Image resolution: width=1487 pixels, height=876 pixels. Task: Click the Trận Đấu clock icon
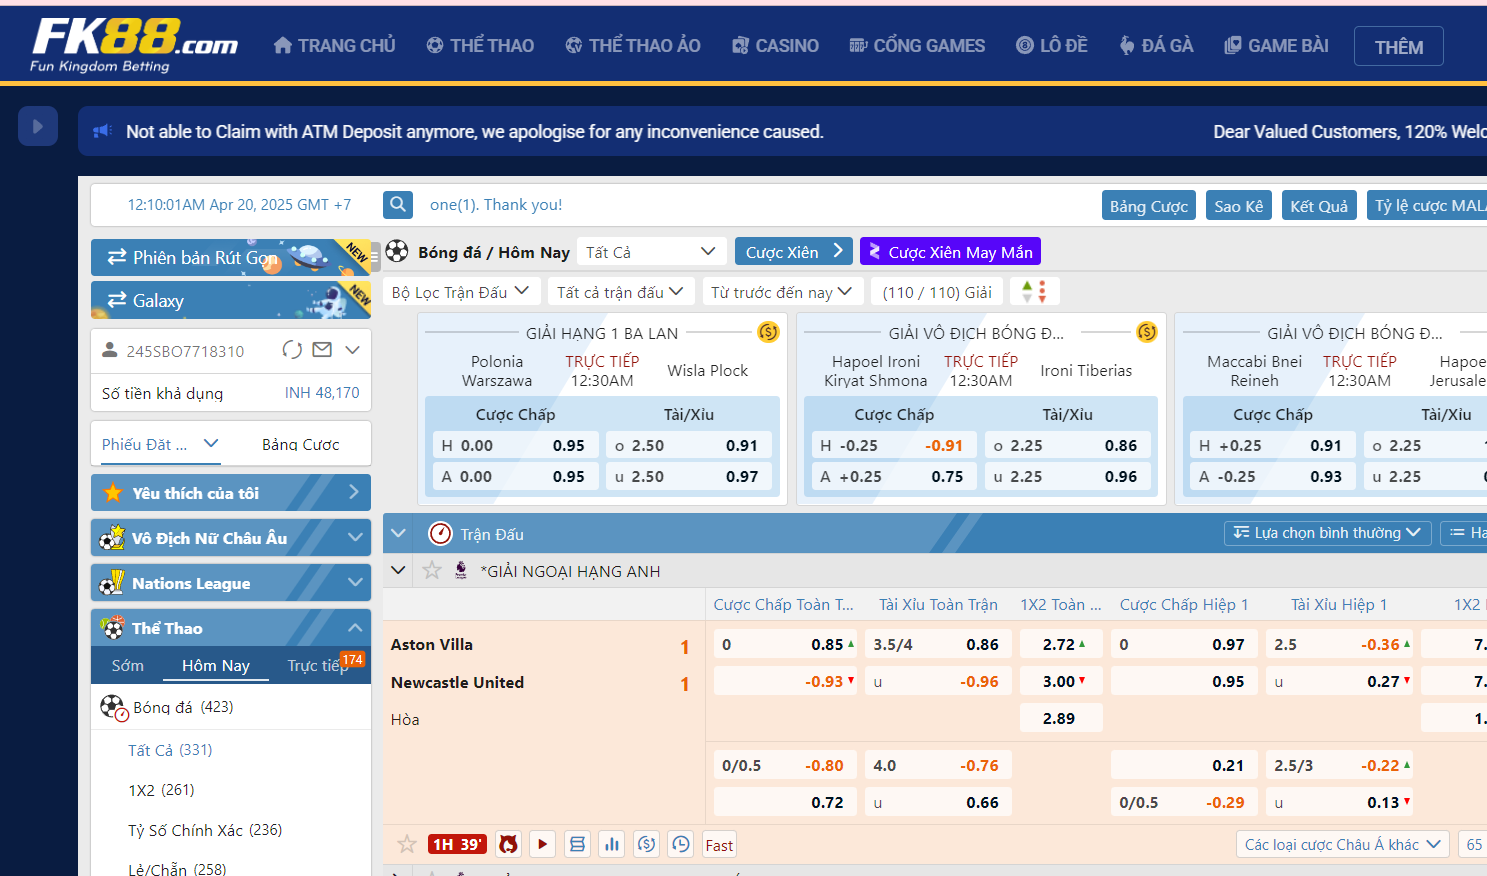coord(440,534)
